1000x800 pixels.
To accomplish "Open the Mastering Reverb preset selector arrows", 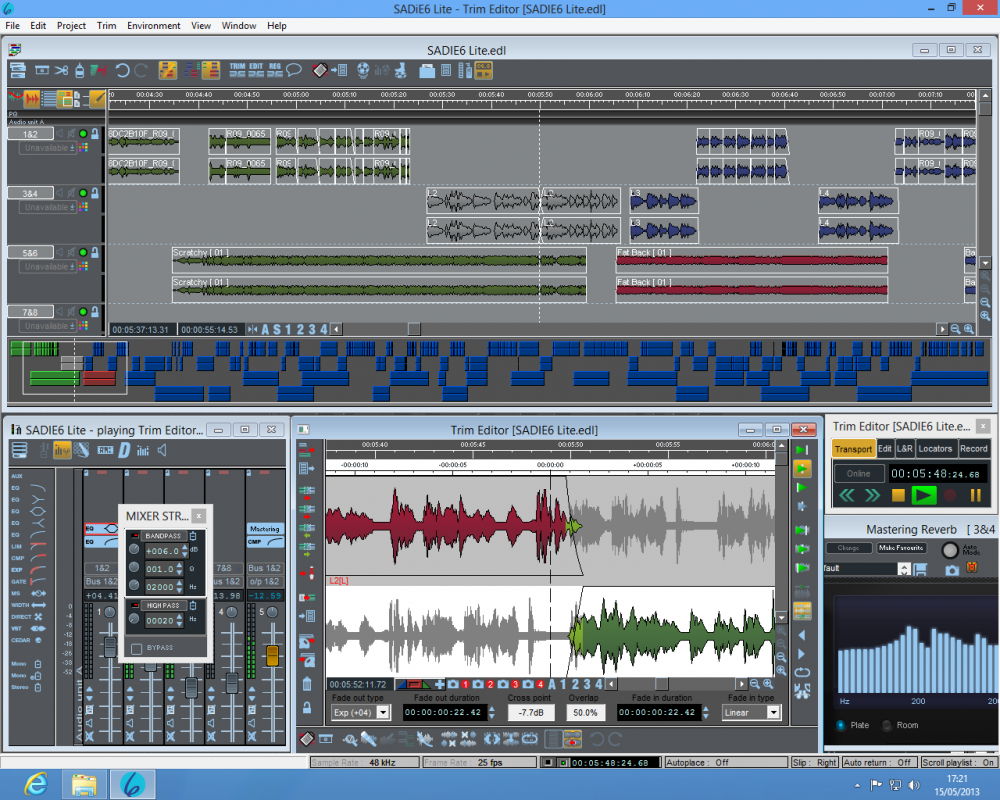I will pyautogui.click(x=904, y=569).
